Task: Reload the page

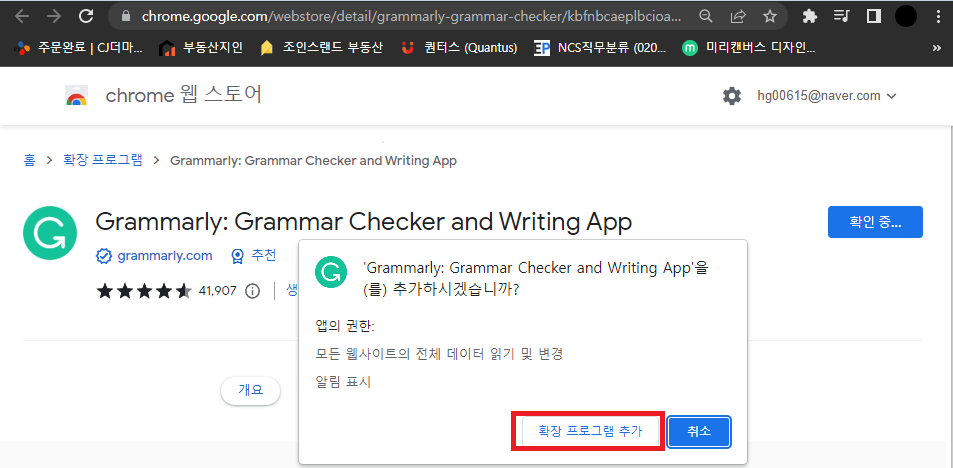Action: click(87, 16)
